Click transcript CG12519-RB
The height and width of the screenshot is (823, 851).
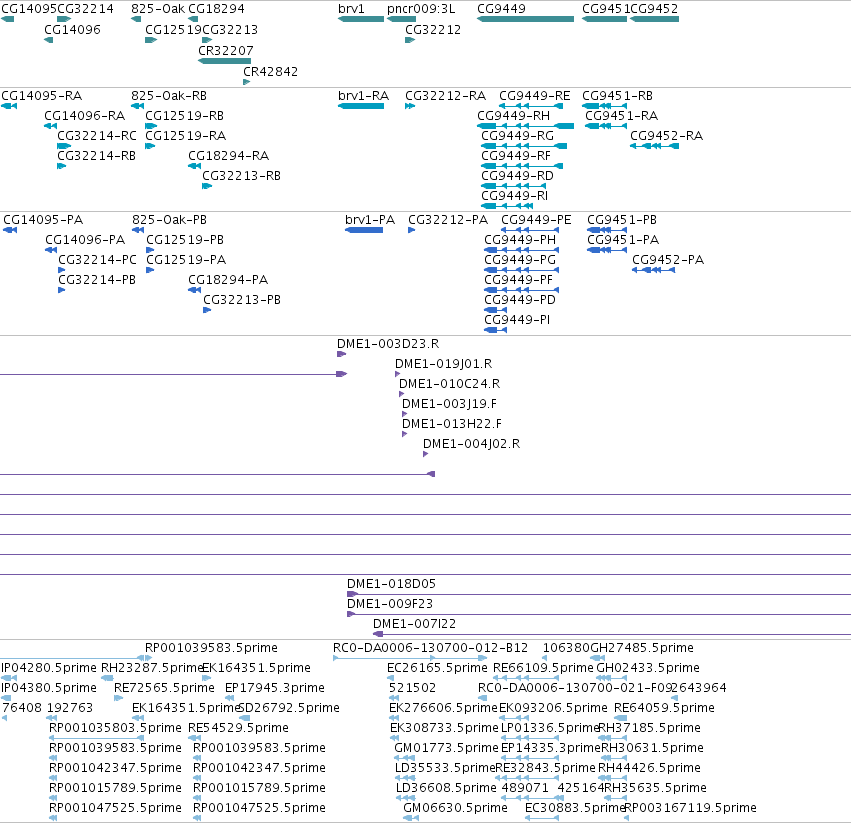[184, 116]
